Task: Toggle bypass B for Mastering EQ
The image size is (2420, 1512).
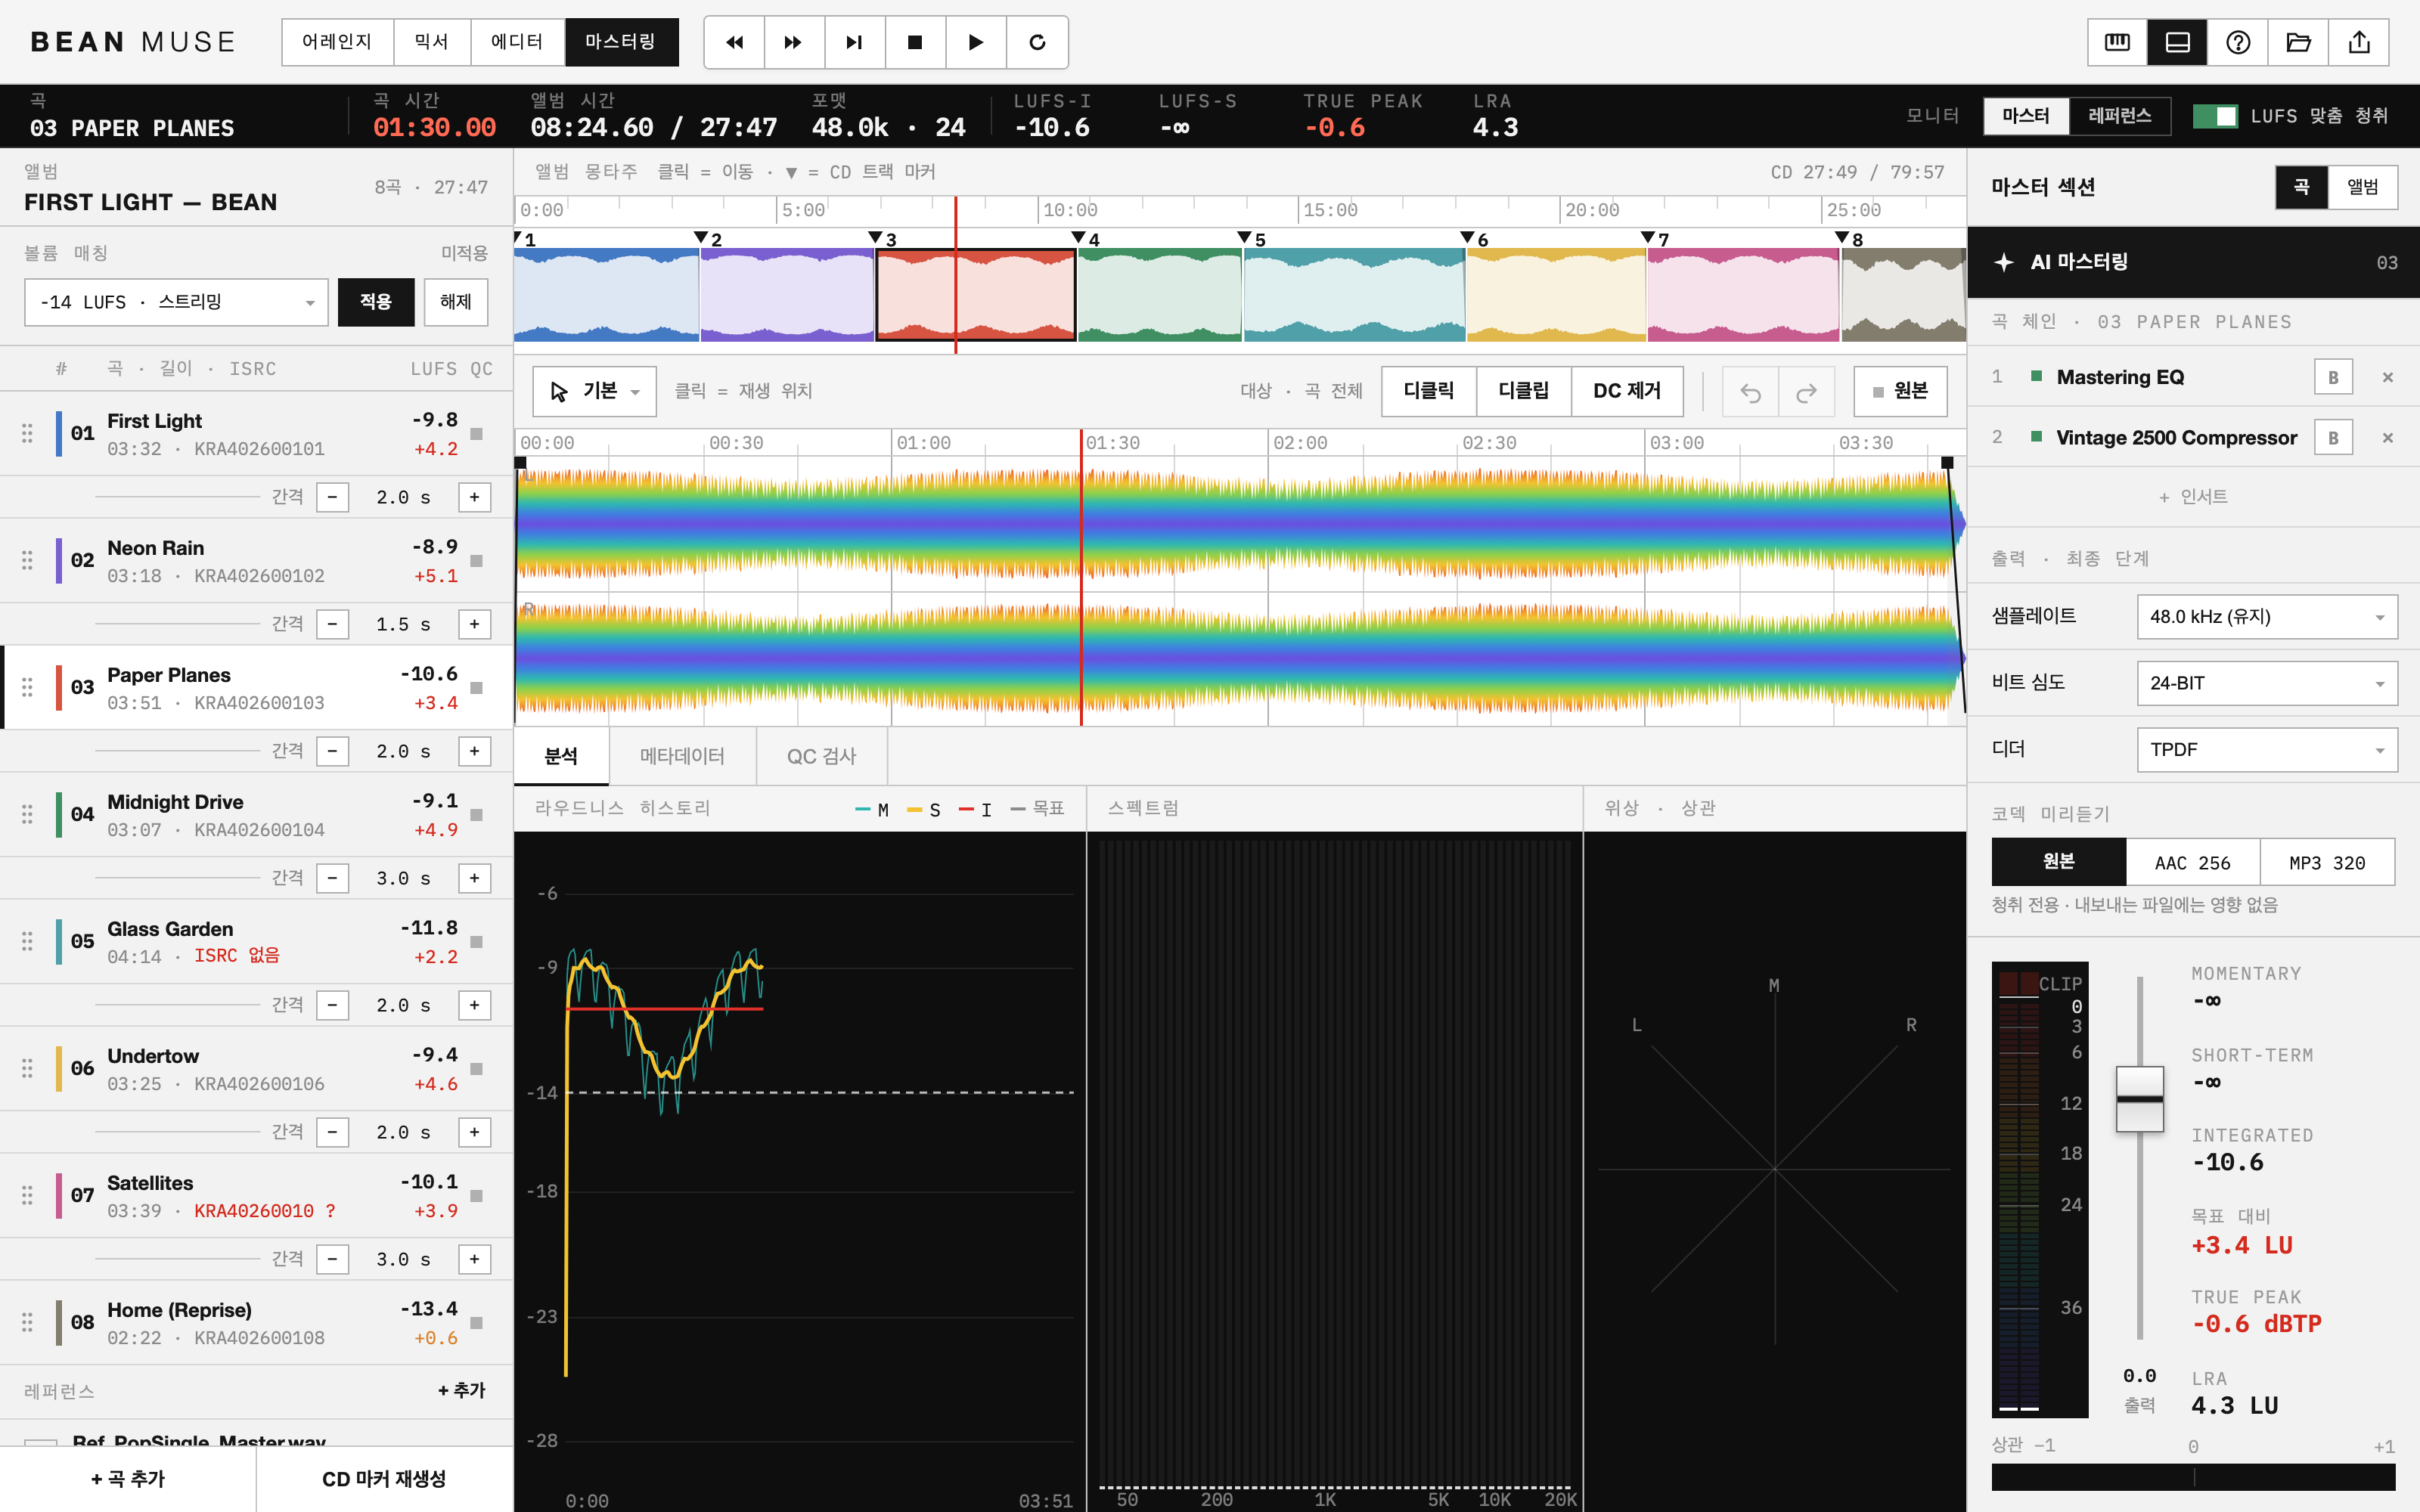Action: point(2333,377)
